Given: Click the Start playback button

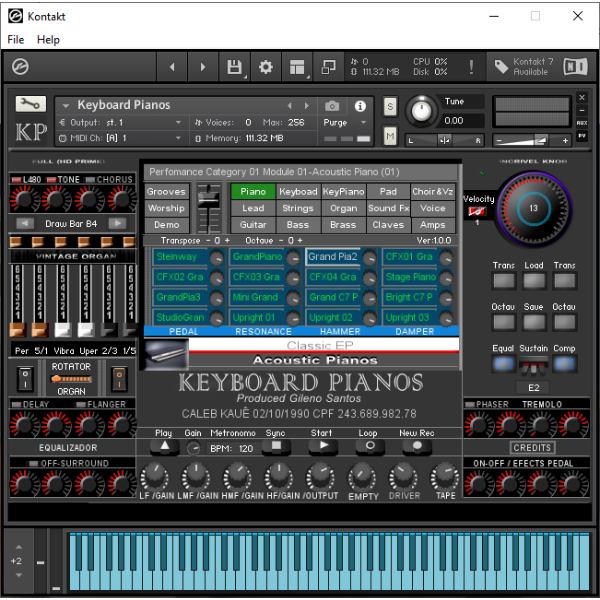Looking at the screenshot, I should point(323,446).
